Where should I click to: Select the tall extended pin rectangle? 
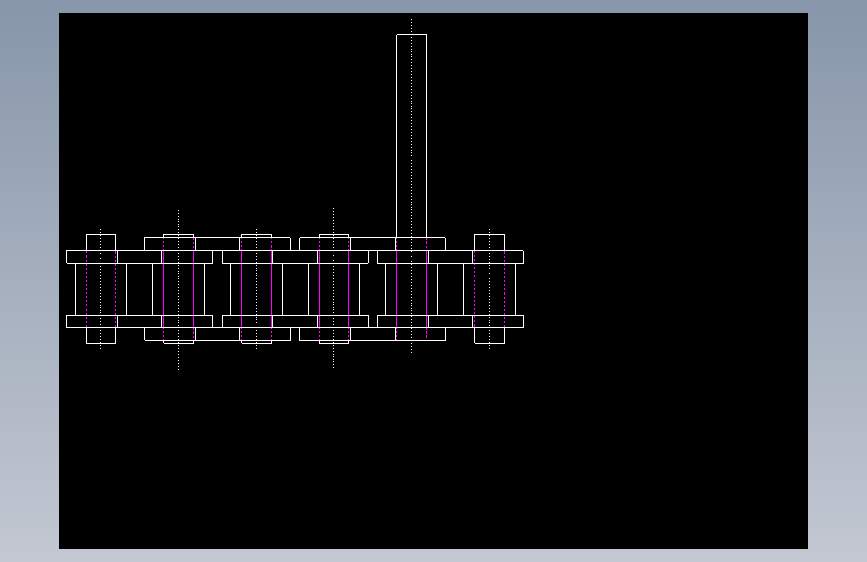pos(411,136)
